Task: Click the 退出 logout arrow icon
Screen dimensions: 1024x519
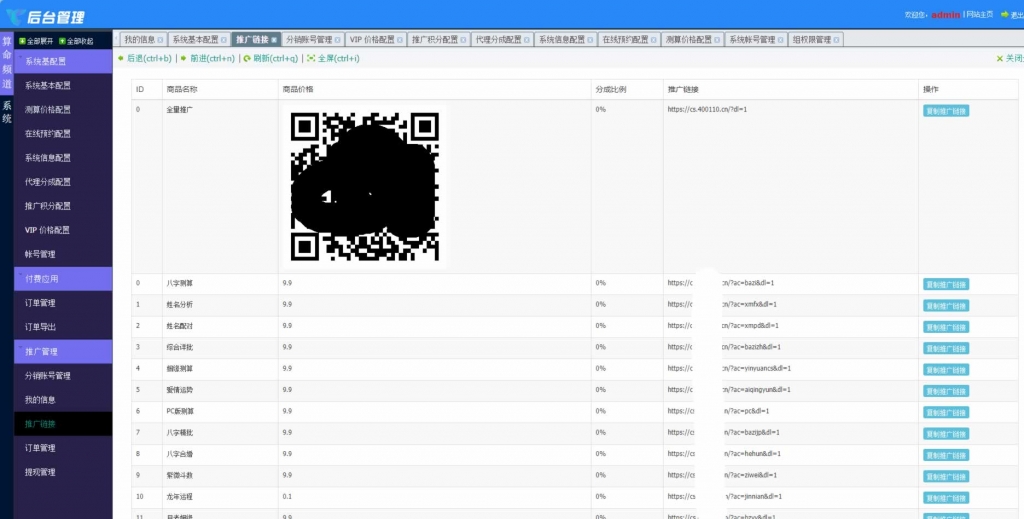Action: pyautogui.click(x=1005, y=15)
